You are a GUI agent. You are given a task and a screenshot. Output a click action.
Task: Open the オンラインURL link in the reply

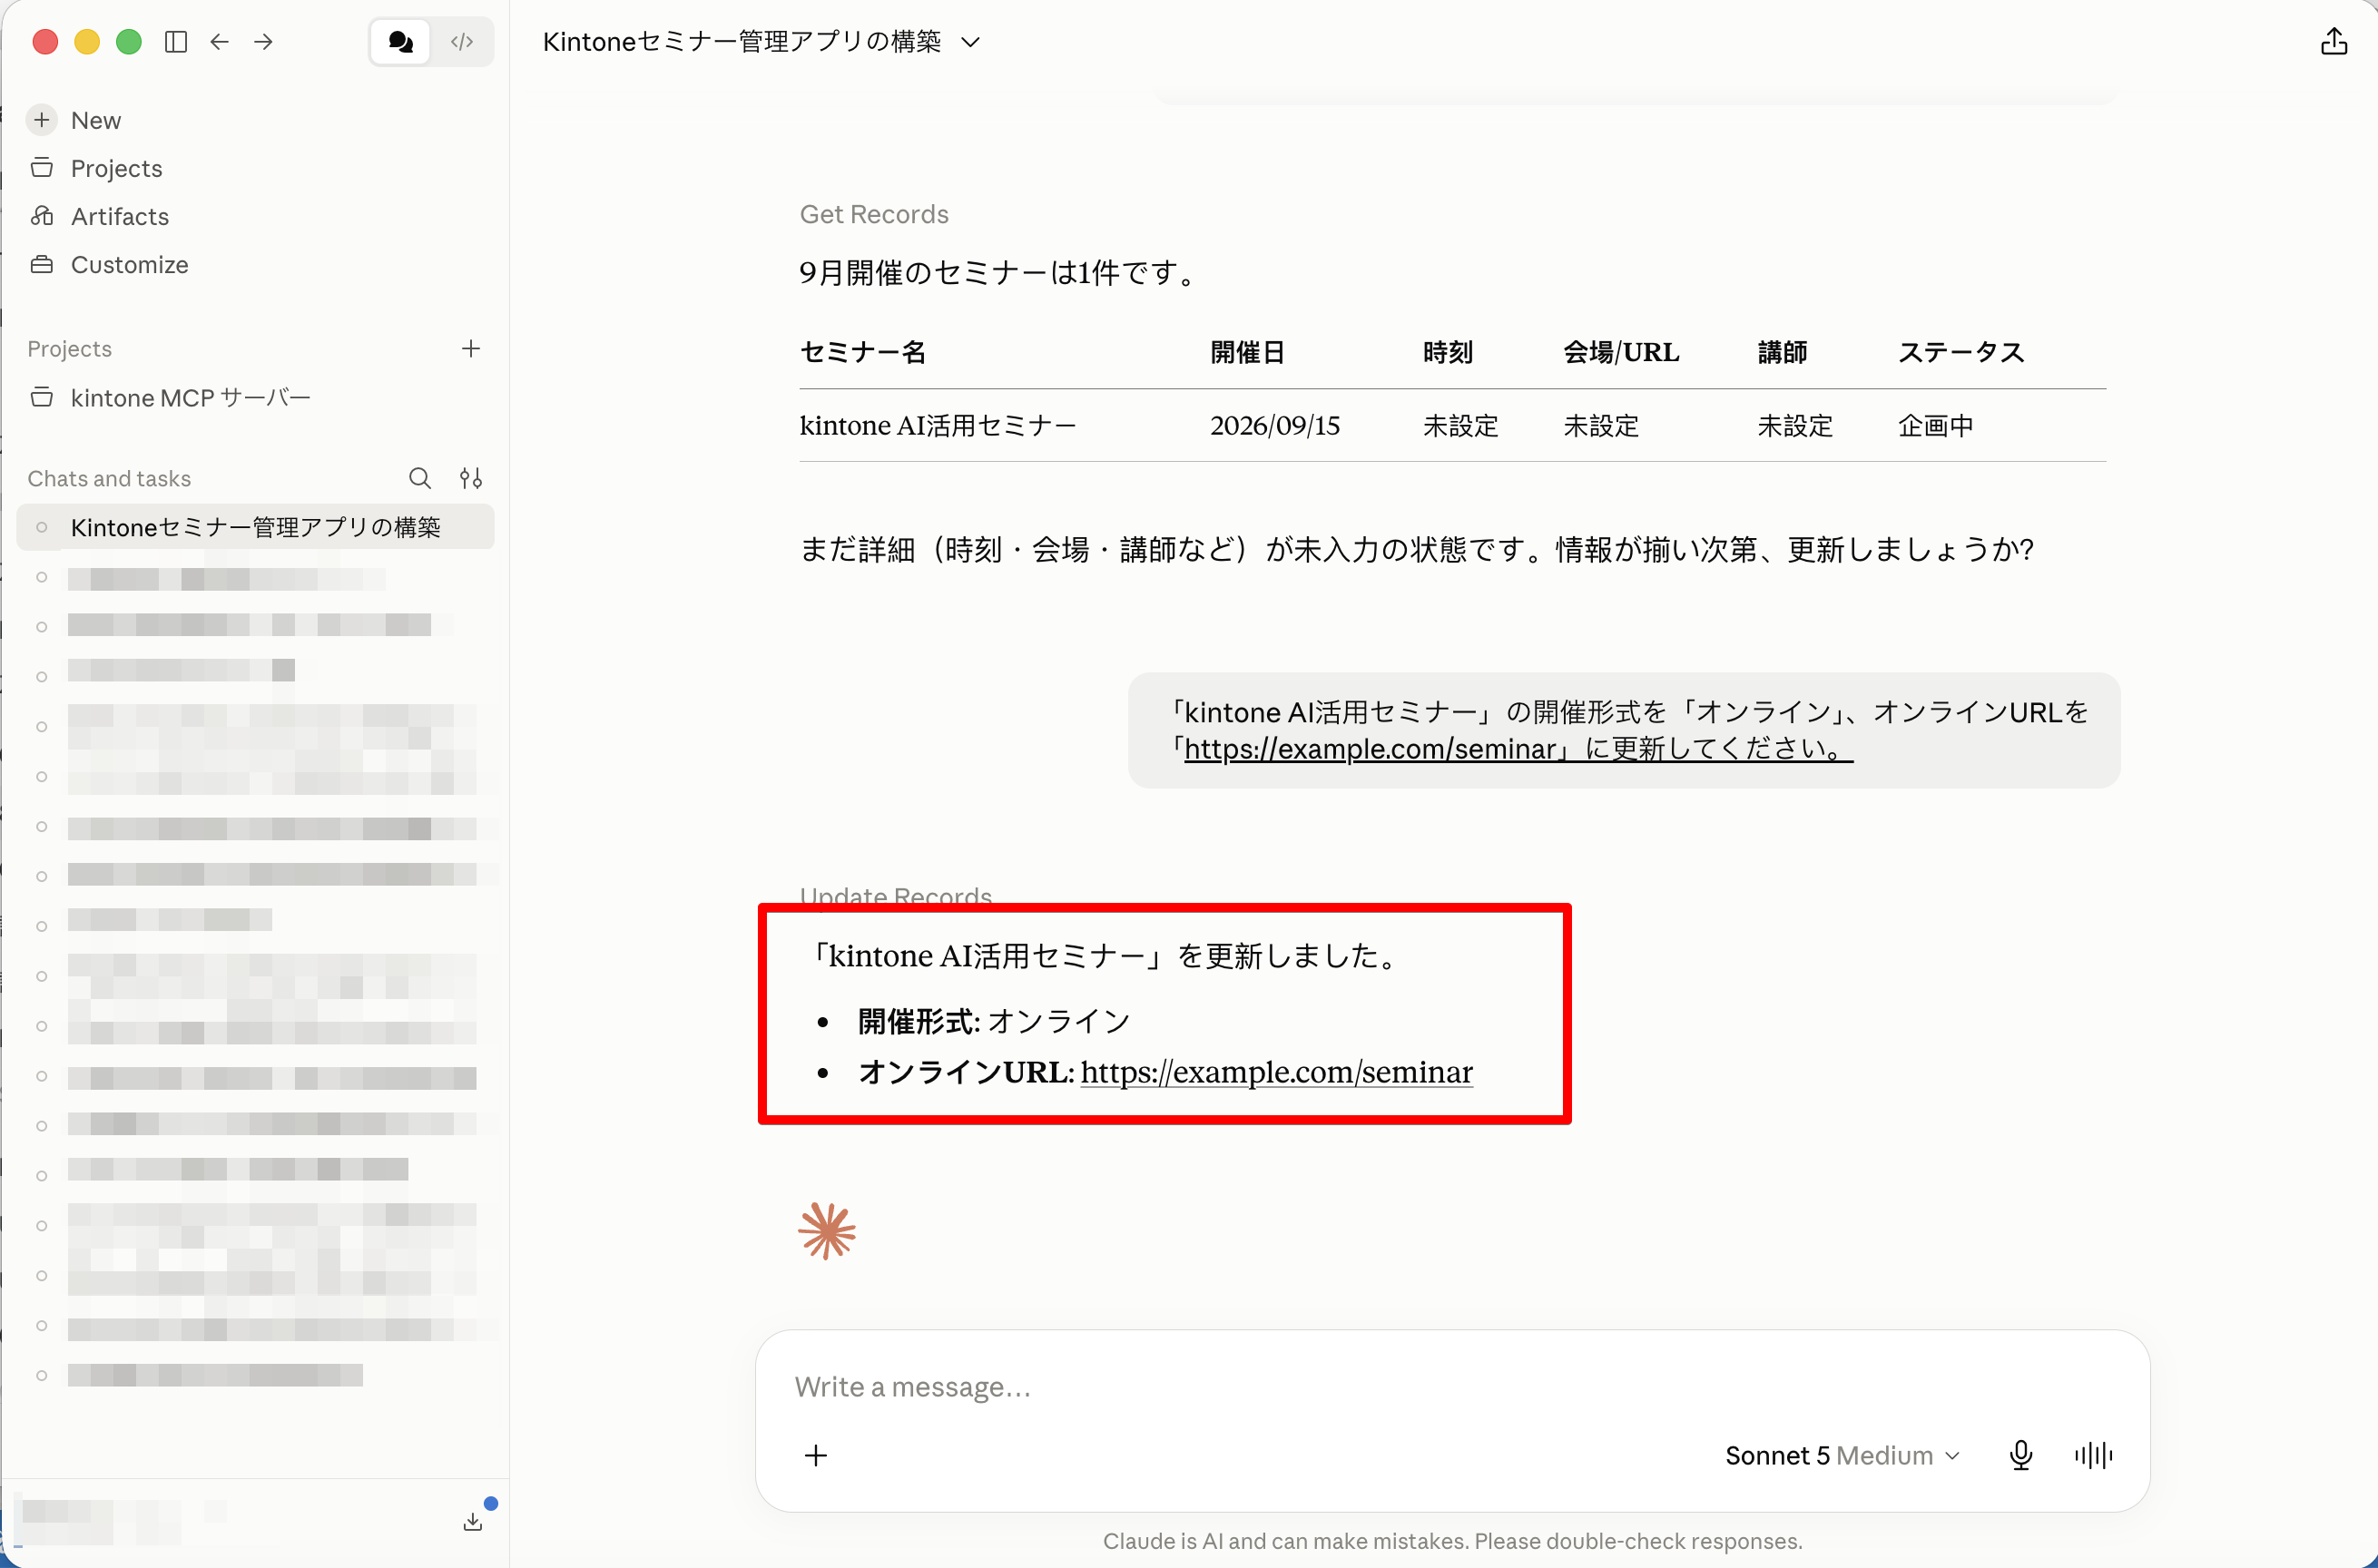tap(1277, 1072)
